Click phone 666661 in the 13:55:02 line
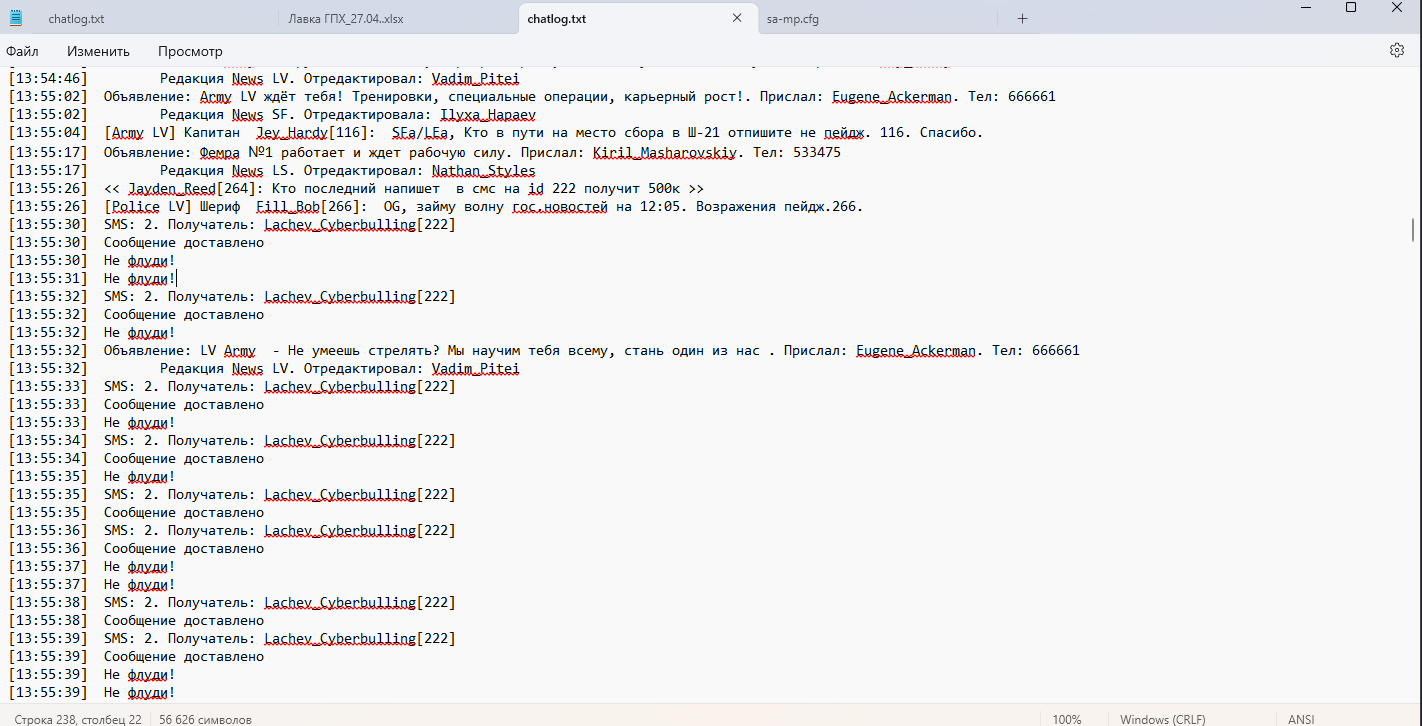The height and width of the screenshot is (726, 1422). click(x=1032, y=97)
